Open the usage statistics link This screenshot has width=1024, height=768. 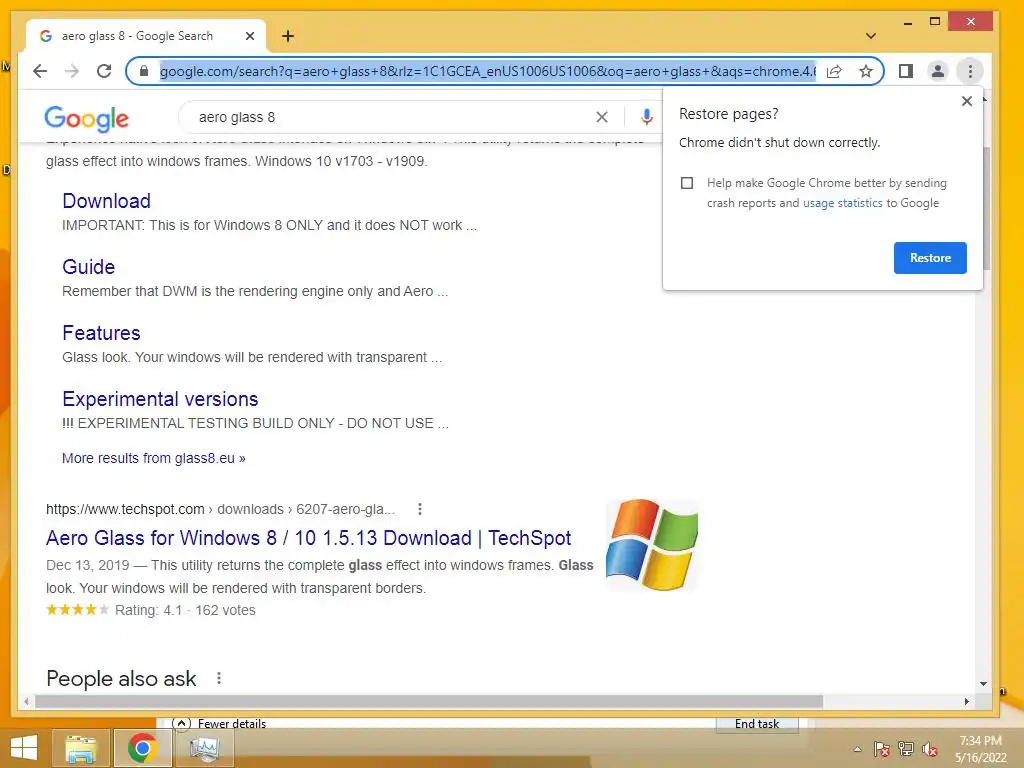[x=842, y=203]
